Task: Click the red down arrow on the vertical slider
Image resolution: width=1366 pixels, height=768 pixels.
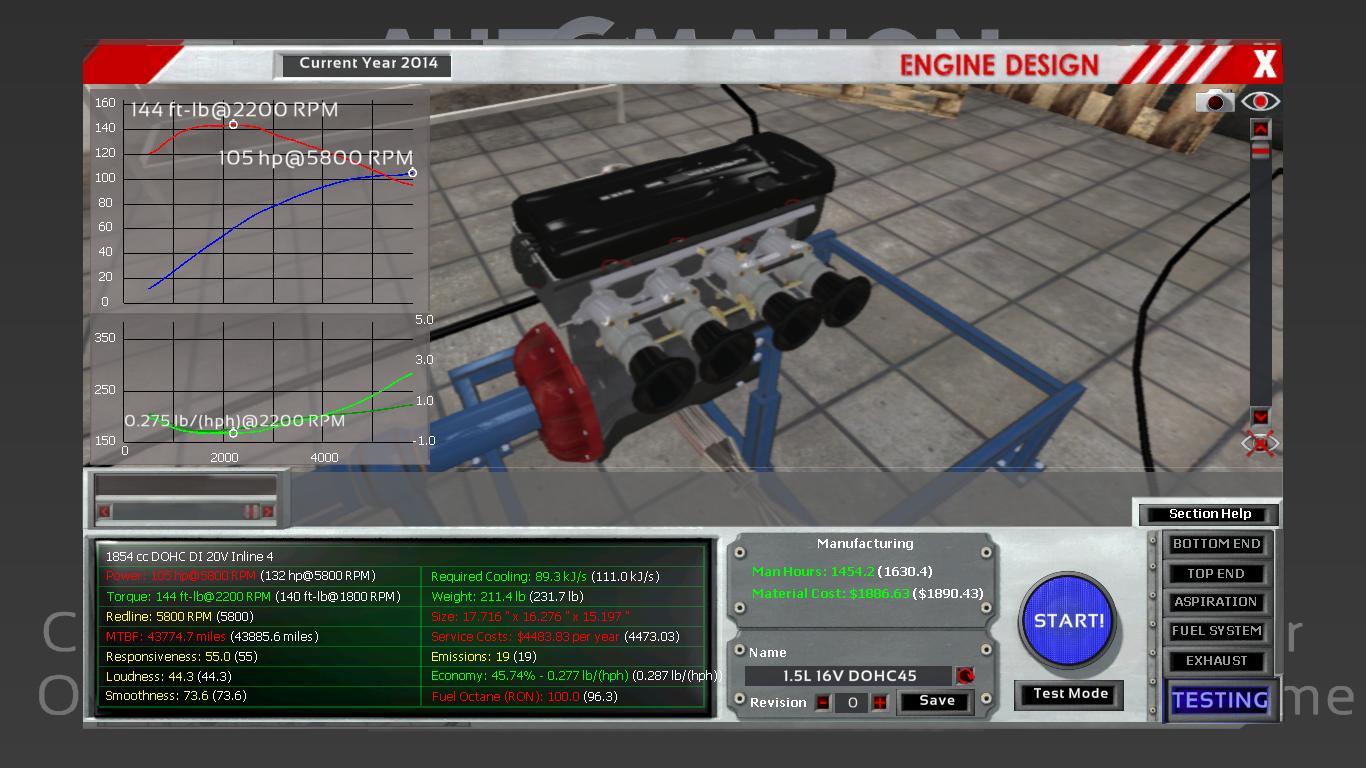Action: (1261, 417)
